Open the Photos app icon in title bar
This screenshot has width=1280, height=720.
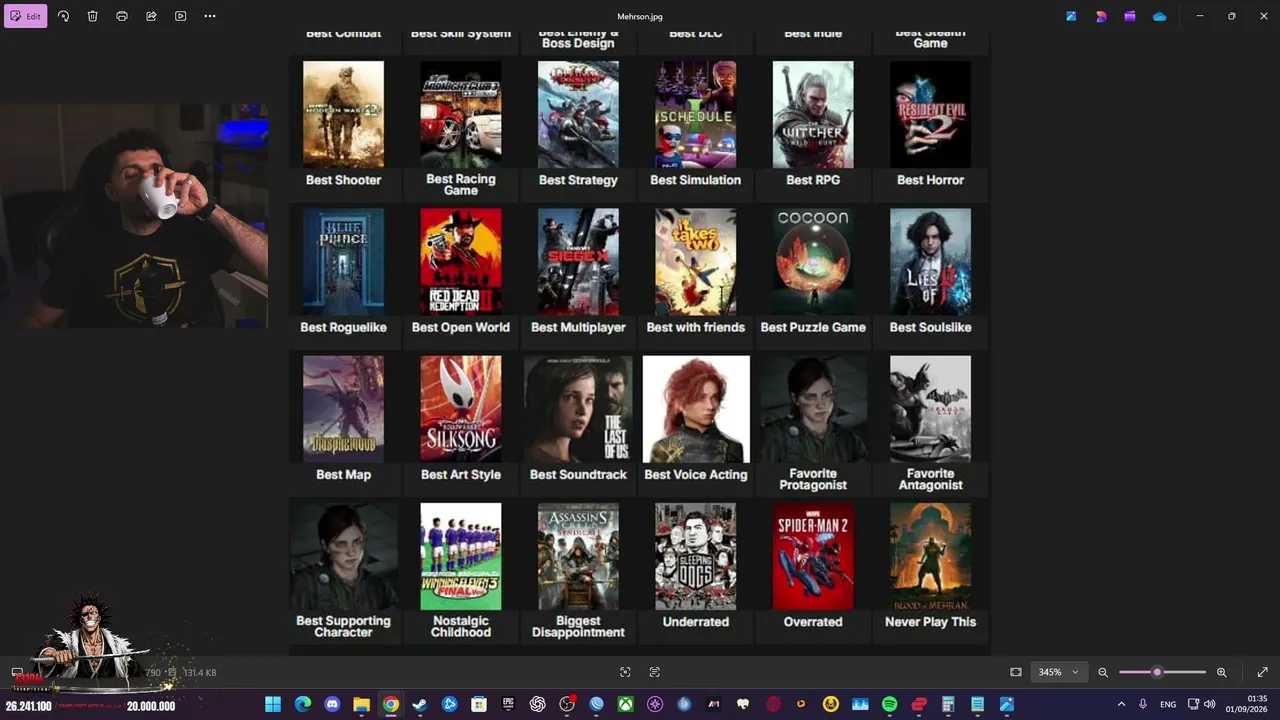point(1071,16)
